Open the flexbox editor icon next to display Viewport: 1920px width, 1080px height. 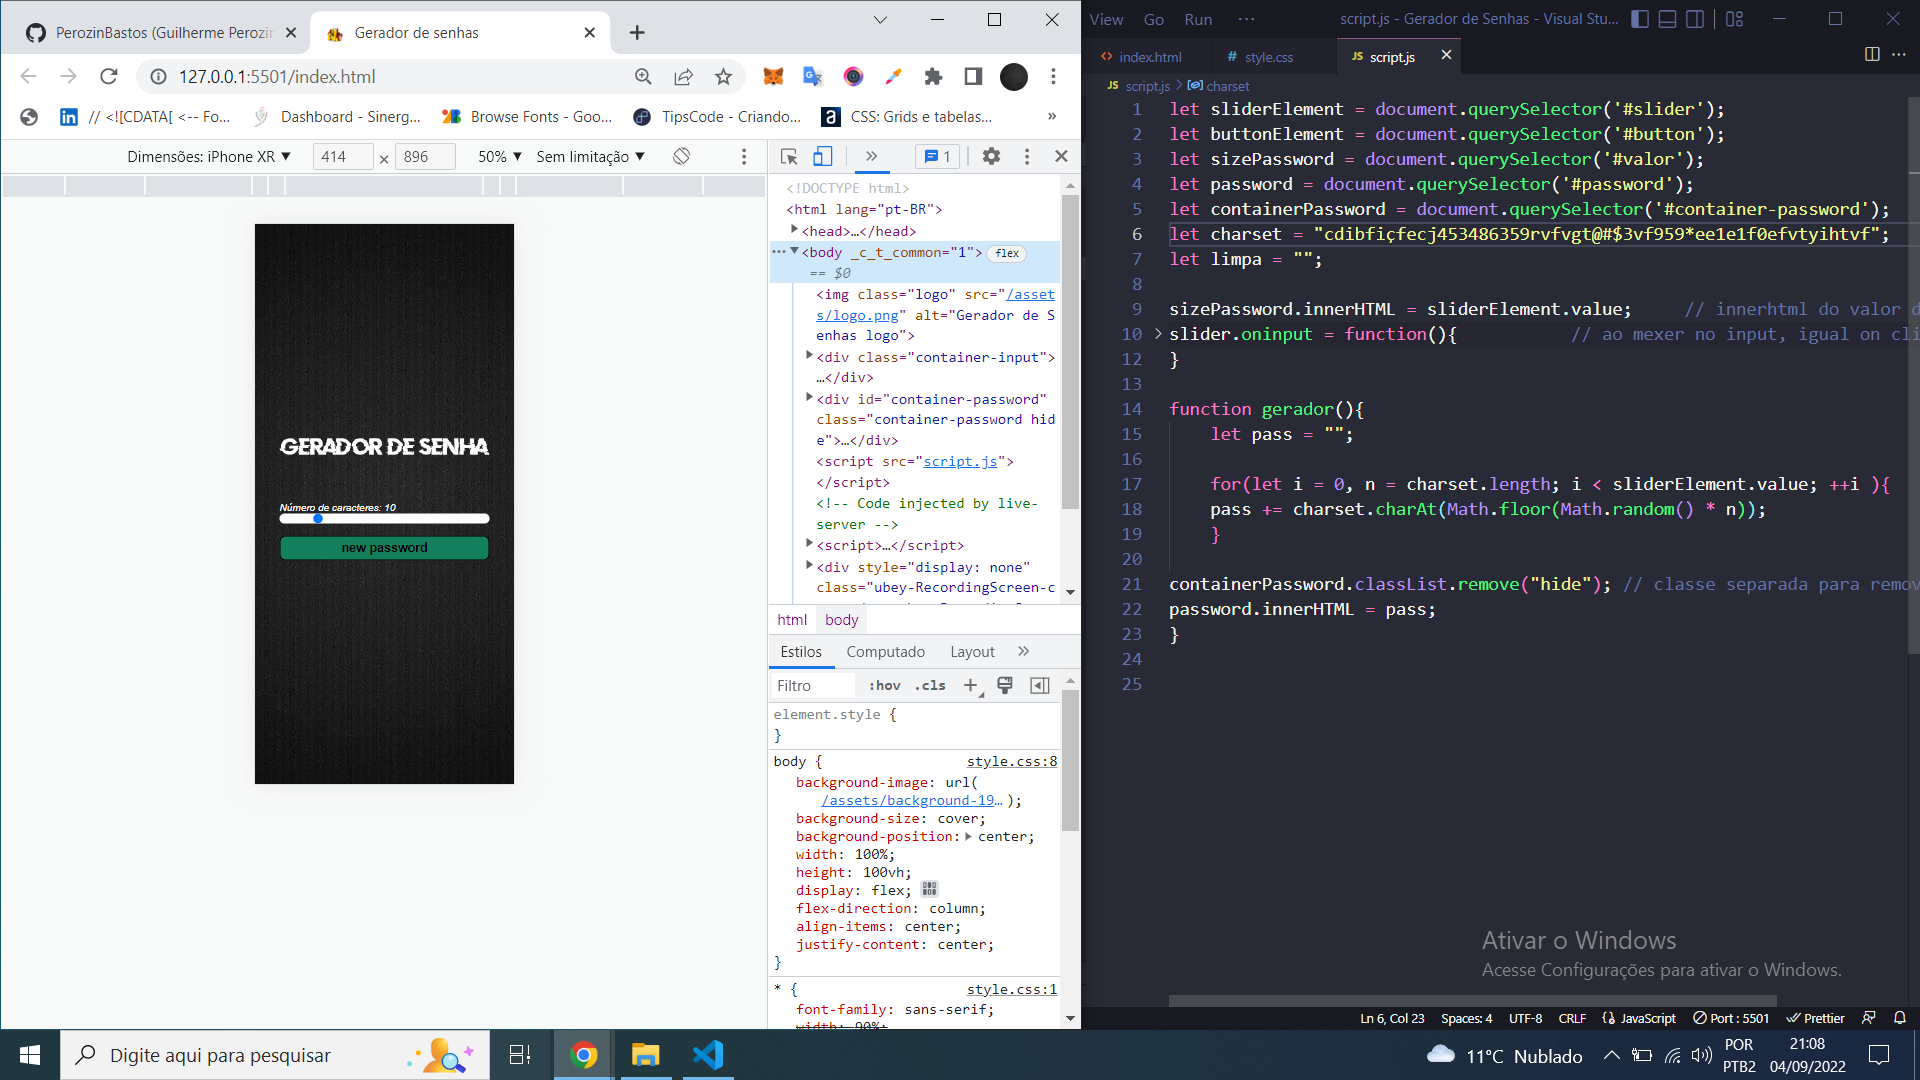[x=930, y=889]
